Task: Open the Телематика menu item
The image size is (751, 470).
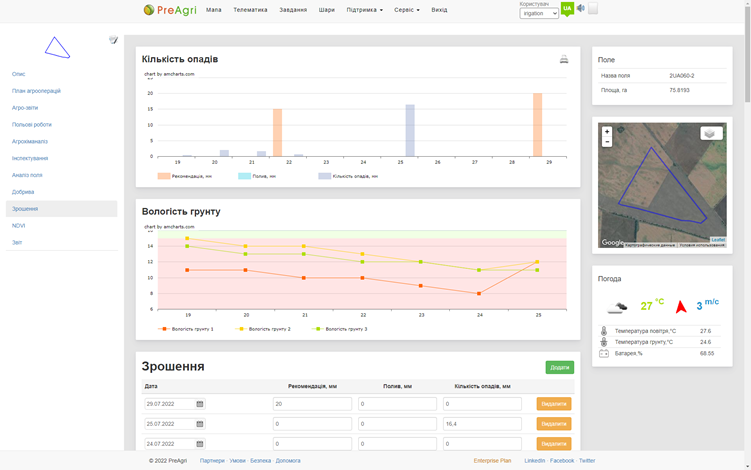Action: (x=250, y=10)
